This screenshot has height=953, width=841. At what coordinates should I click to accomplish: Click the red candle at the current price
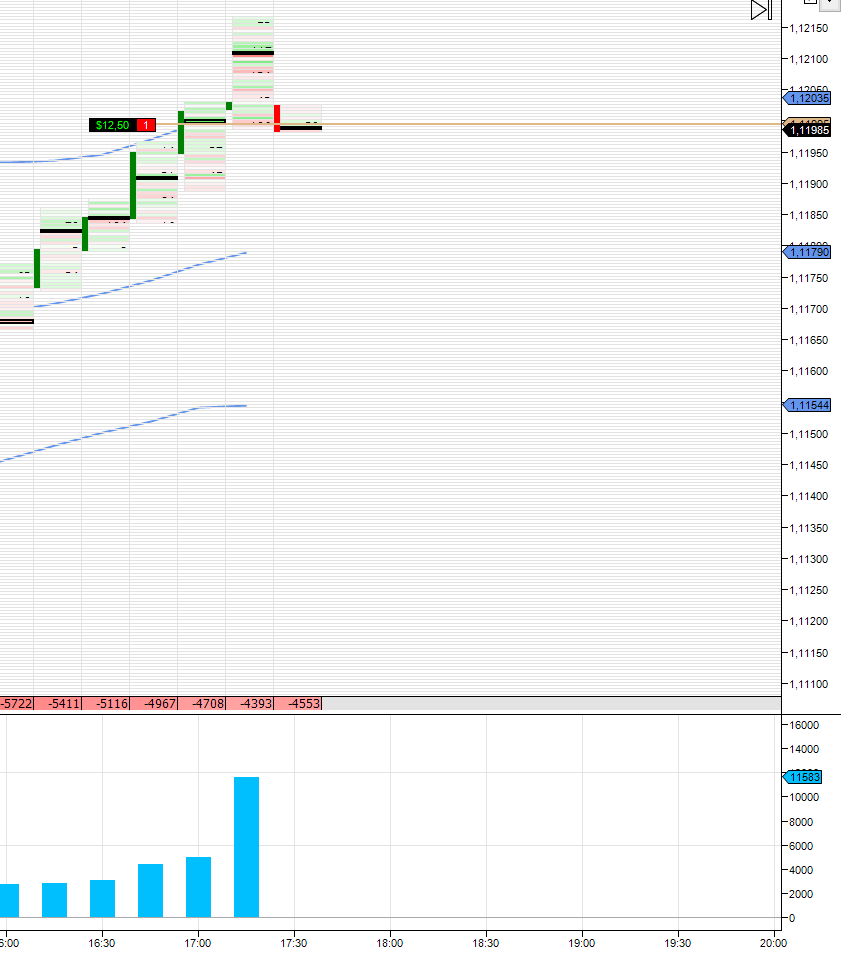coord(277,118)
